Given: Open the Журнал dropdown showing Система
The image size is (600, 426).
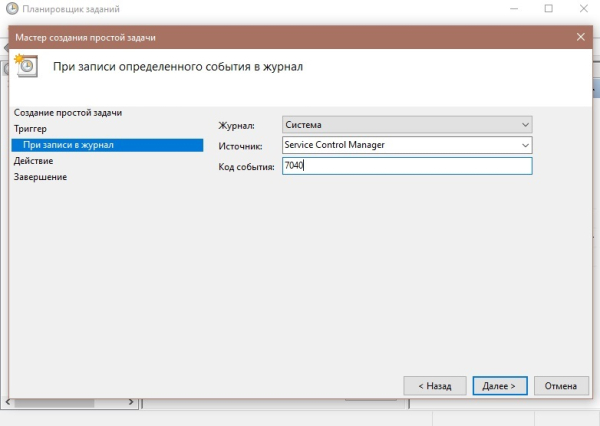Looking at the screenshot, I should 407,125.
